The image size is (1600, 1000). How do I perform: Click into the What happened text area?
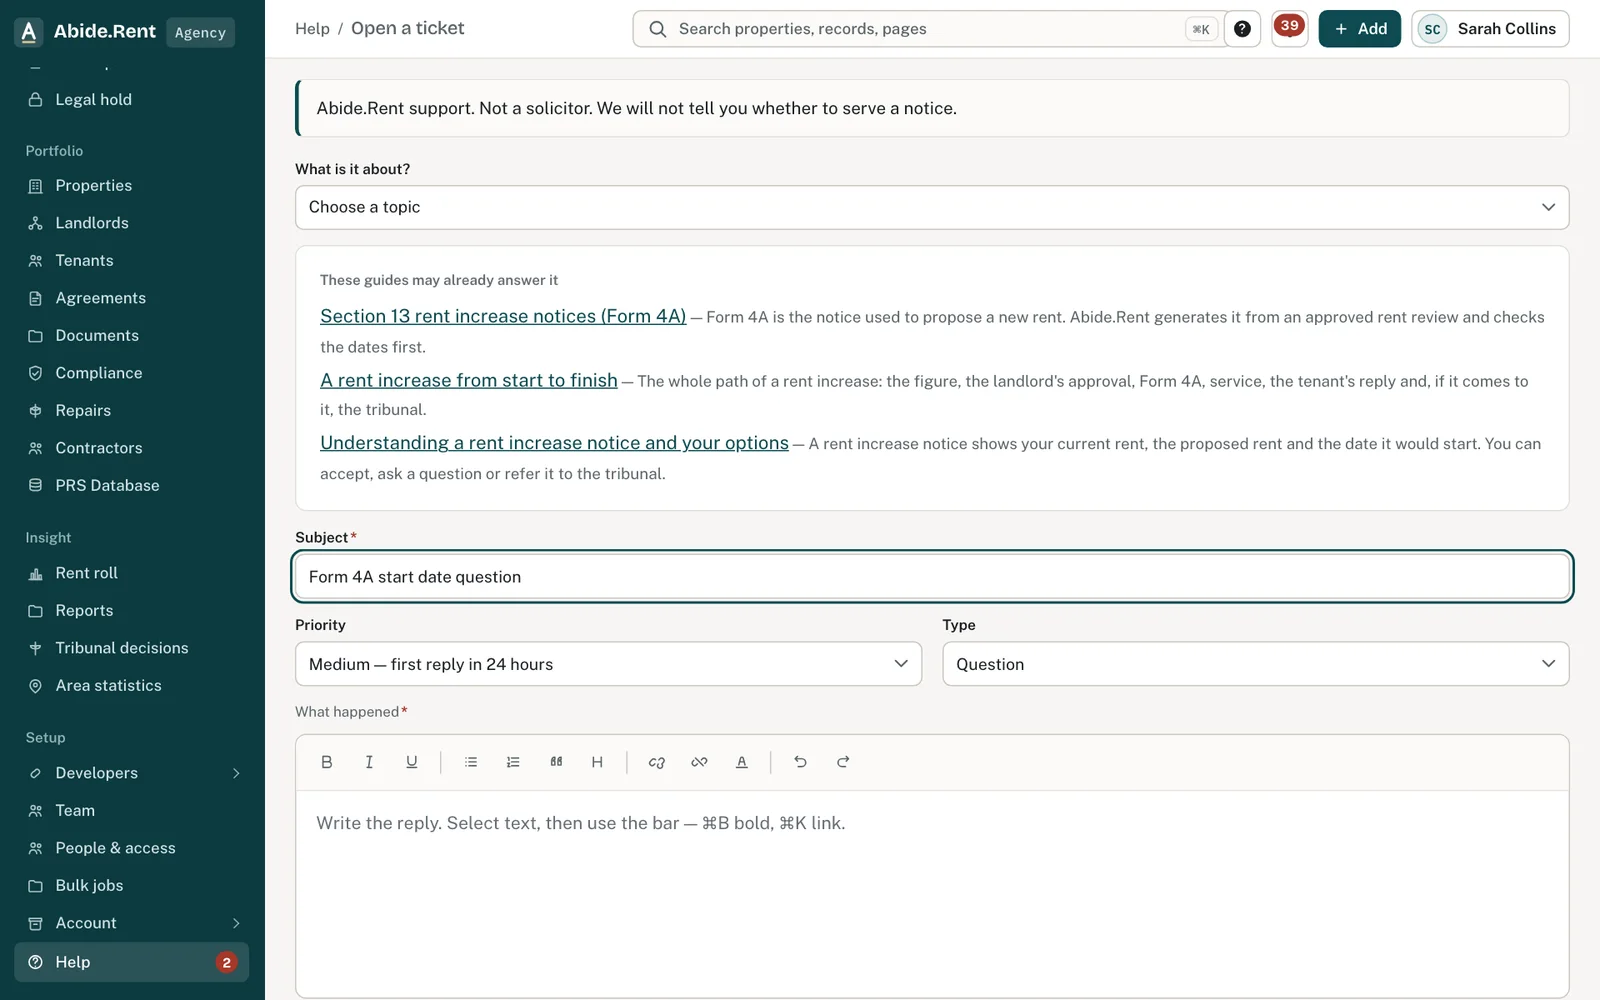[932, 894]
